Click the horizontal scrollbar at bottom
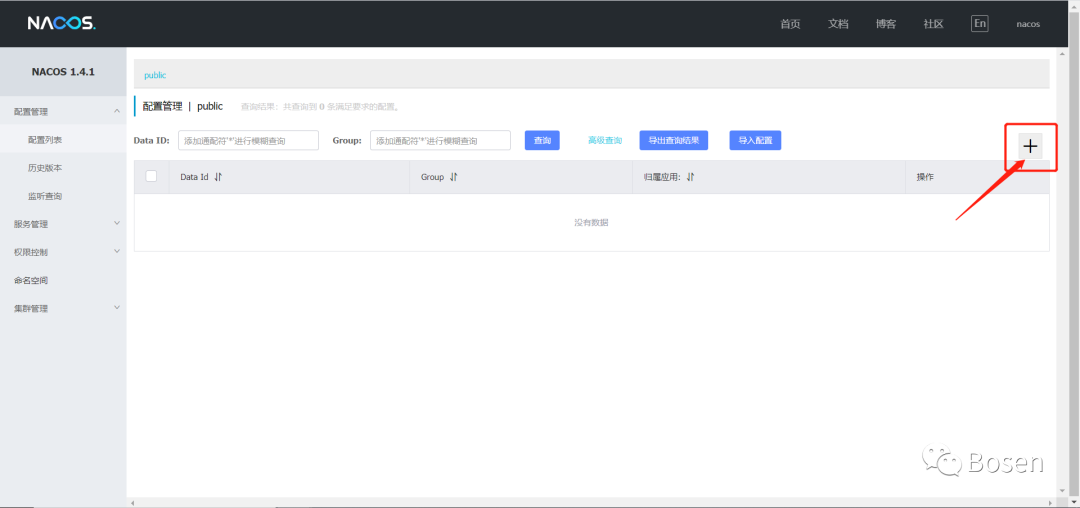The height and width of the screenshot is (508, 1080). (592, 502)
